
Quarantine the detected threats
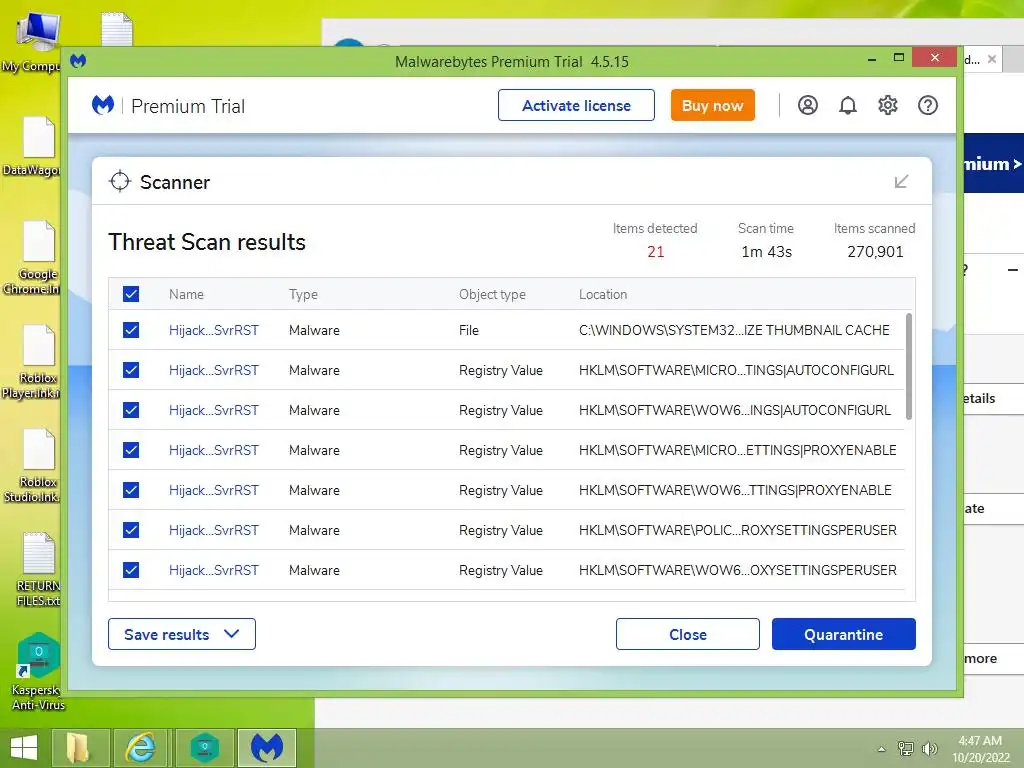point(844,634)
